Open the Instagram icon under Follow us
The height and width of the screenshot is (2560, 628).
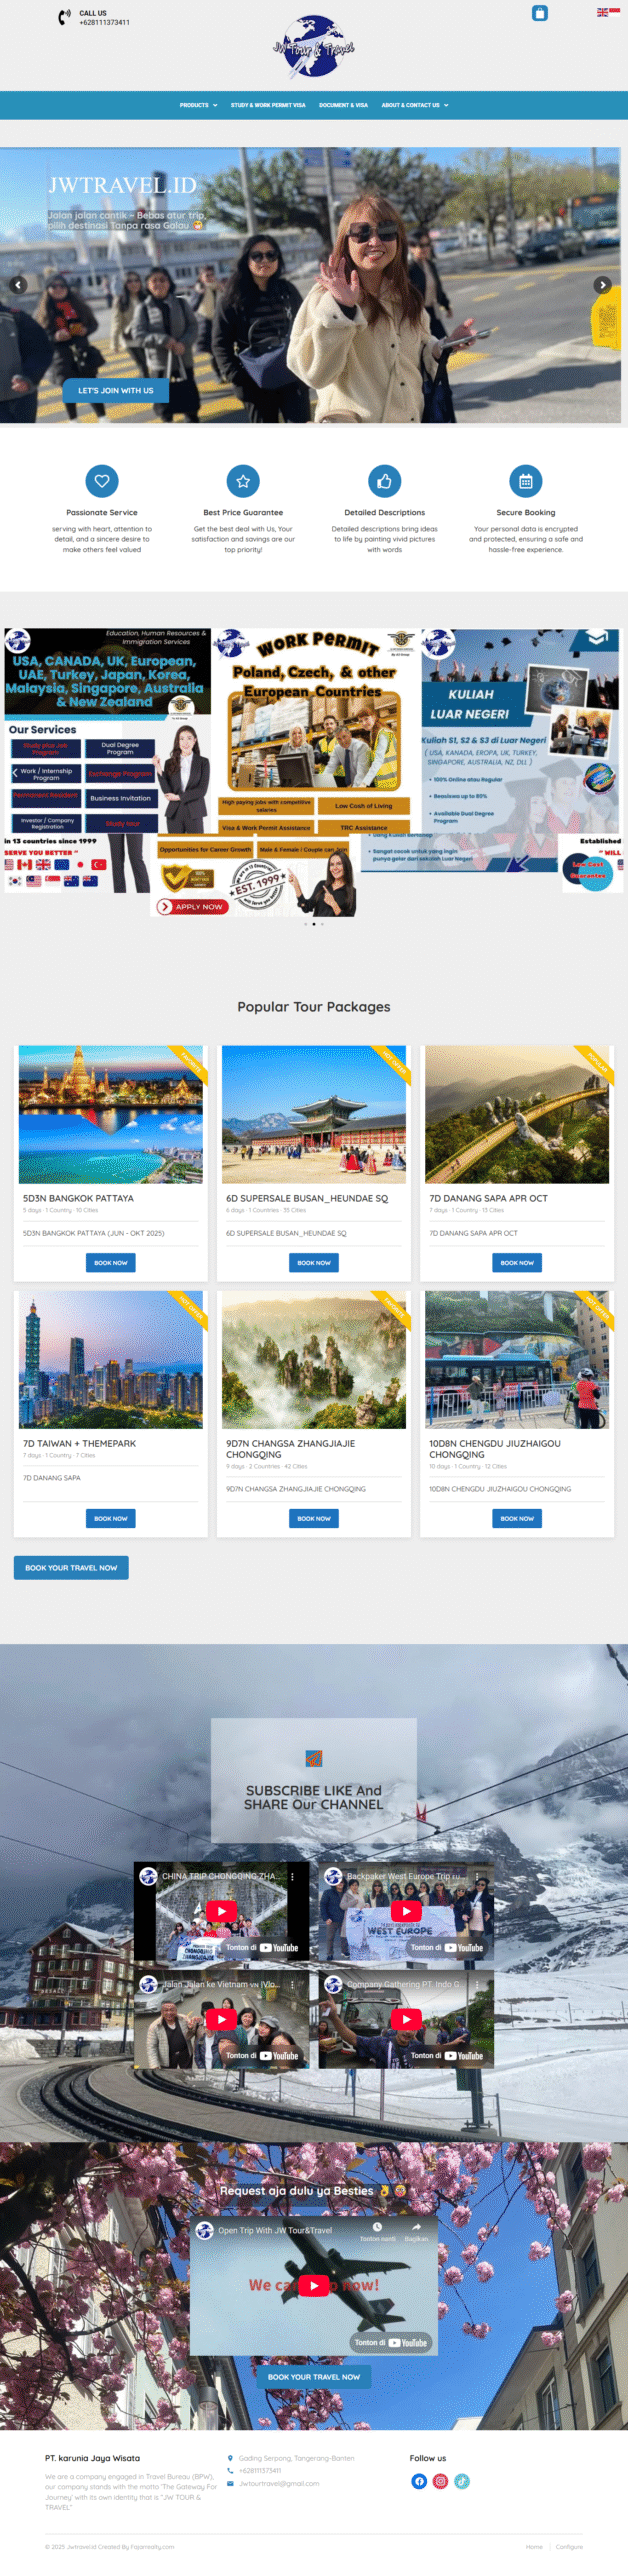coord(440,2481)
